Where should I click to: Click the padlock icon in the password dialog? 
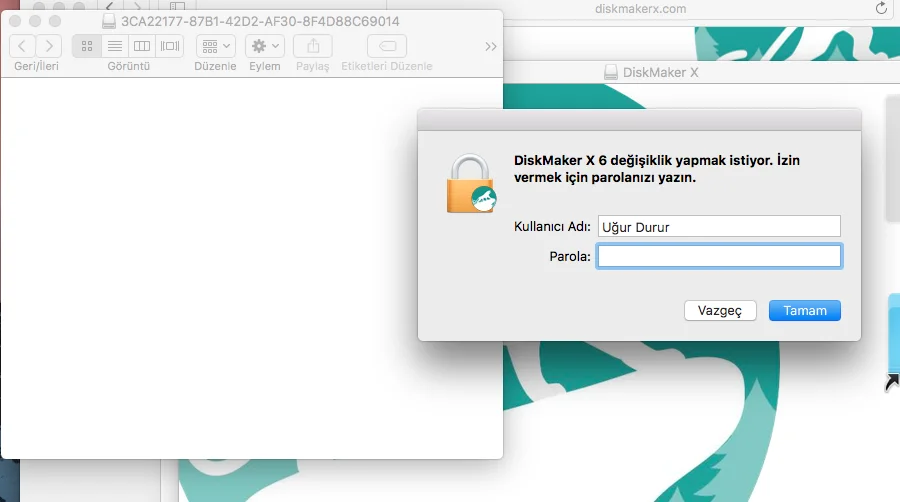pyautogui.click(x=470, y=184)
